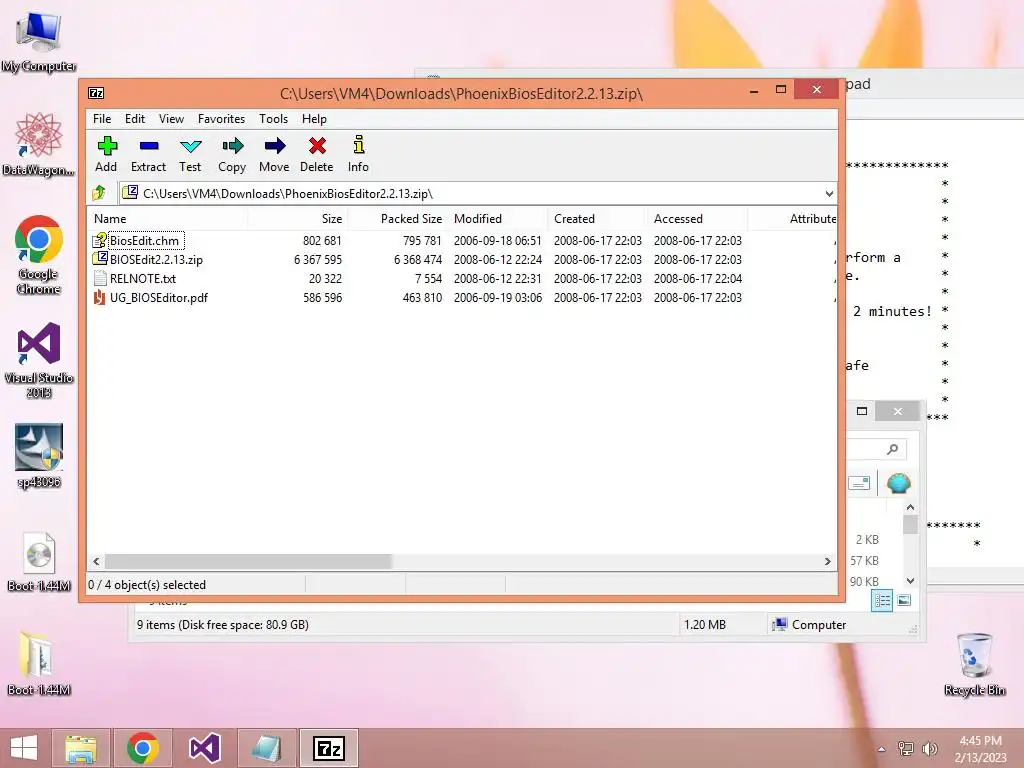Select the BIOSEdit2.2.13.zip archive icon
Screen dimensions: 1024x768
pos(100,259)
